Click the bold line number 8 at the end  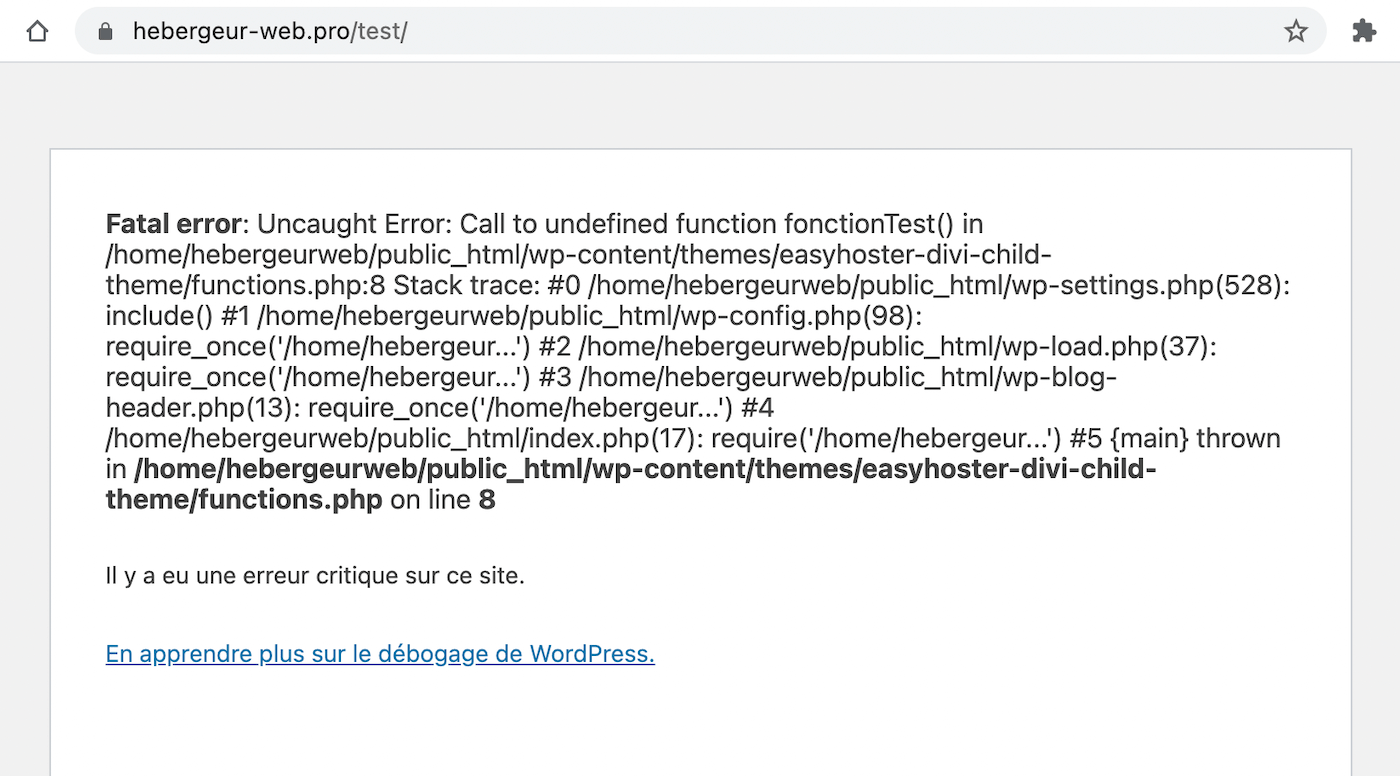coord(487,500)
